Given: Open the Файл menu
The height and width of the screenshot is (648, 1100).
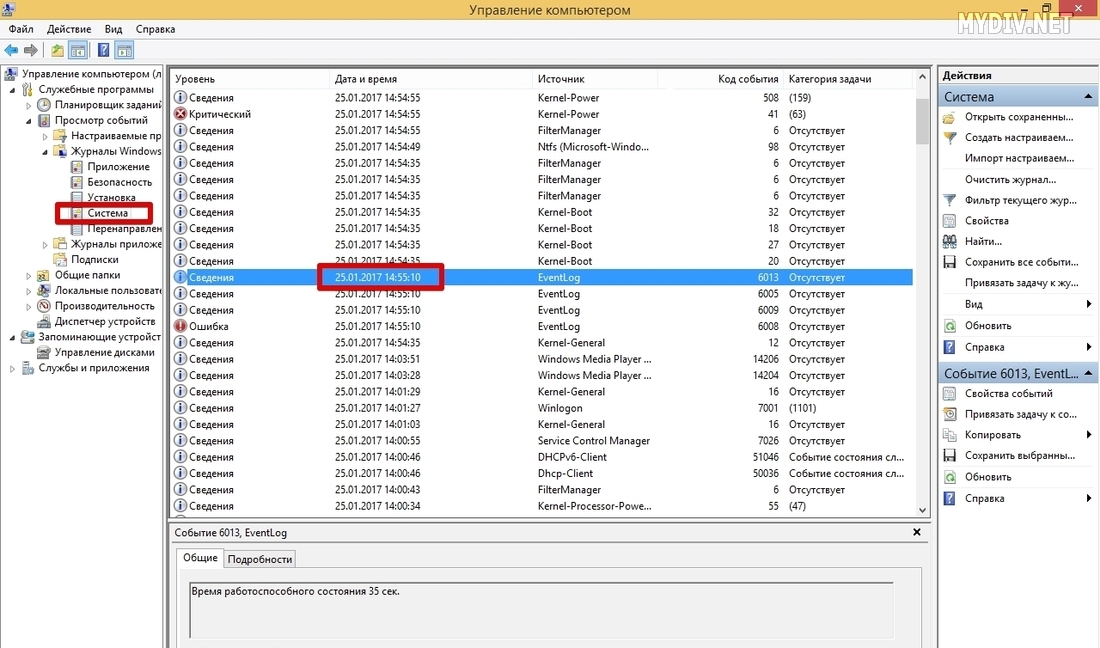Looking at the screenshot, I should tap(21, 29).
